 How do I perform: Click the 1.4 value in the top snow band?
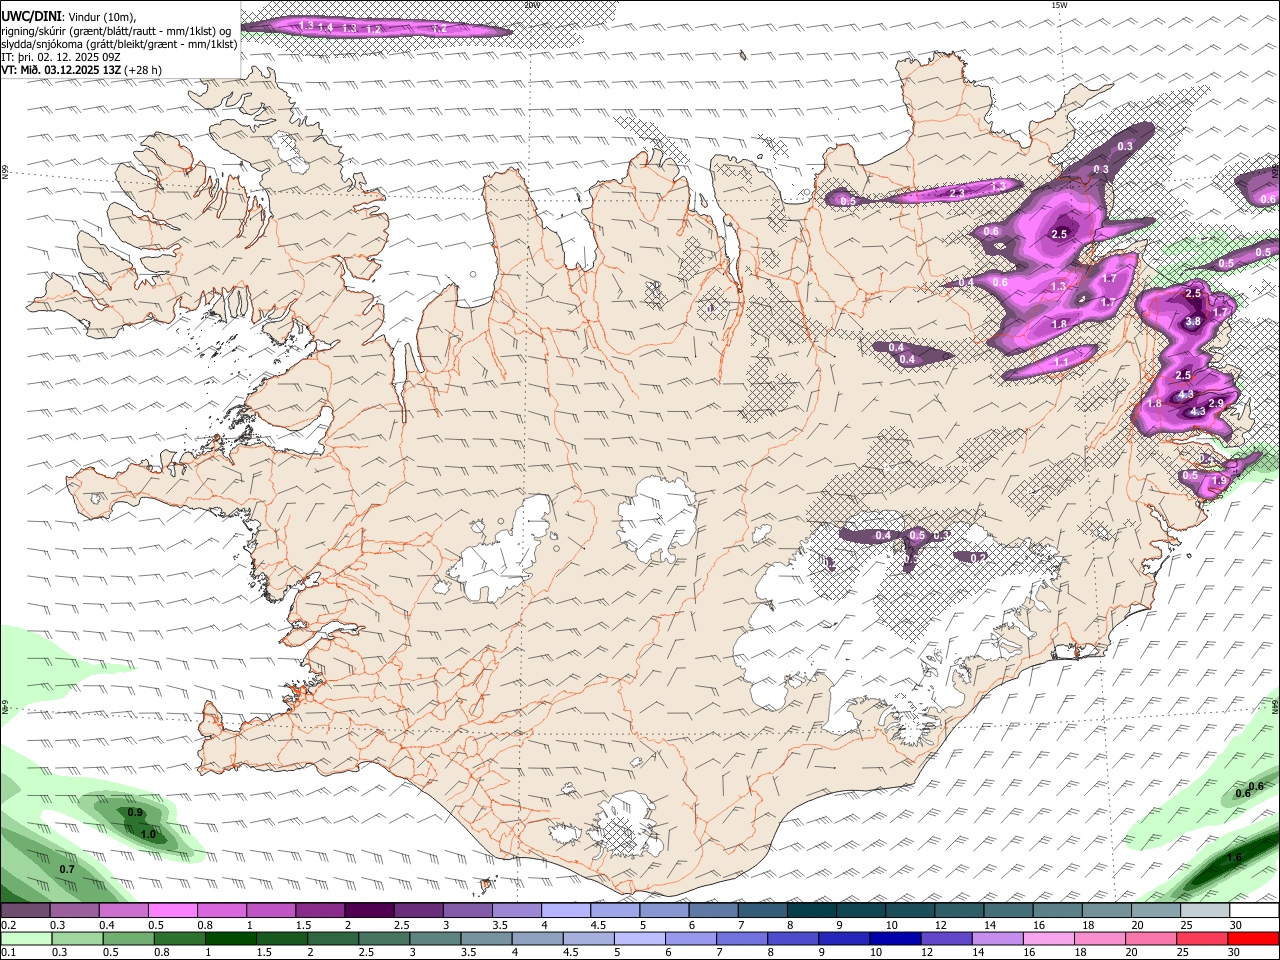click(325, 27)
